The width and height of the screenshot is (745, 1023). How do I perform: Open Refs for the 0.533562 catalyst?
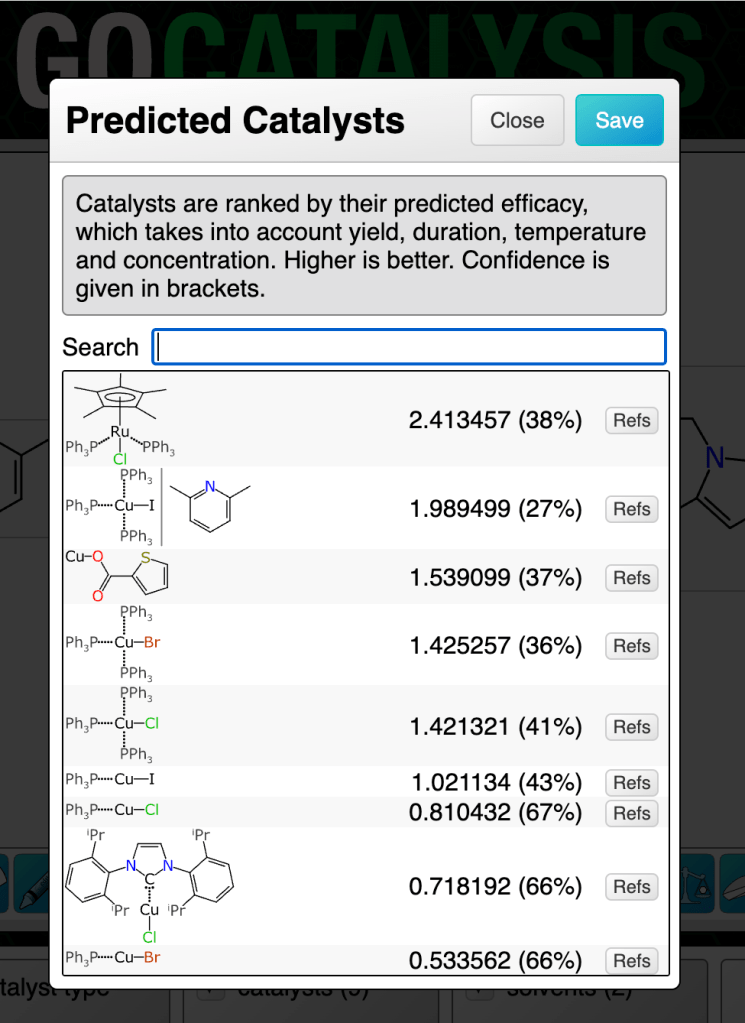[632, 961]
